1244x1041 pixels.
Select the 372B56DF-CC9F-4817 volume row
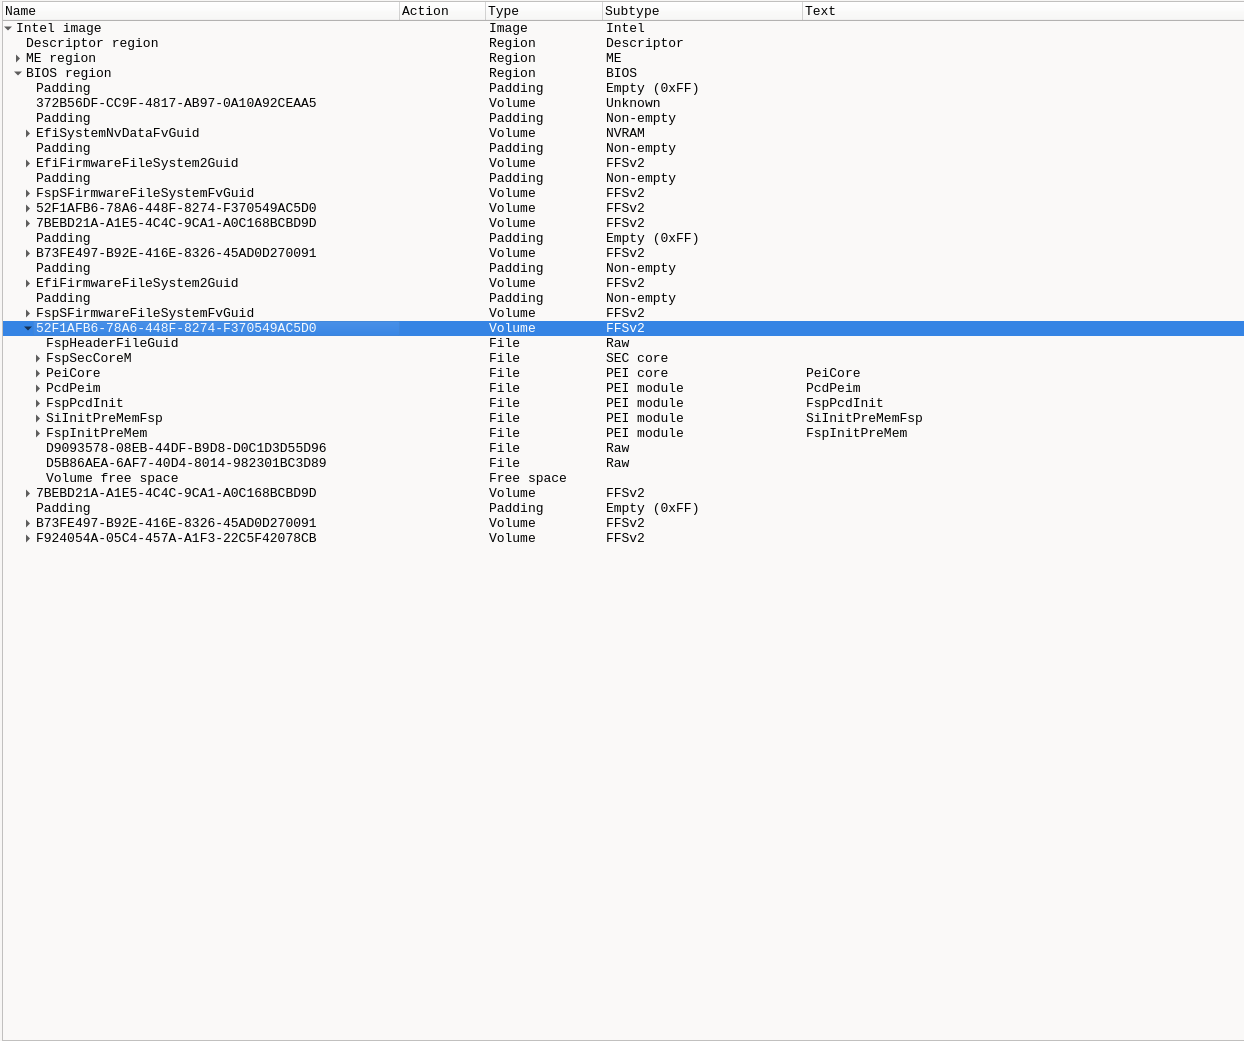(x=623, y=103)
